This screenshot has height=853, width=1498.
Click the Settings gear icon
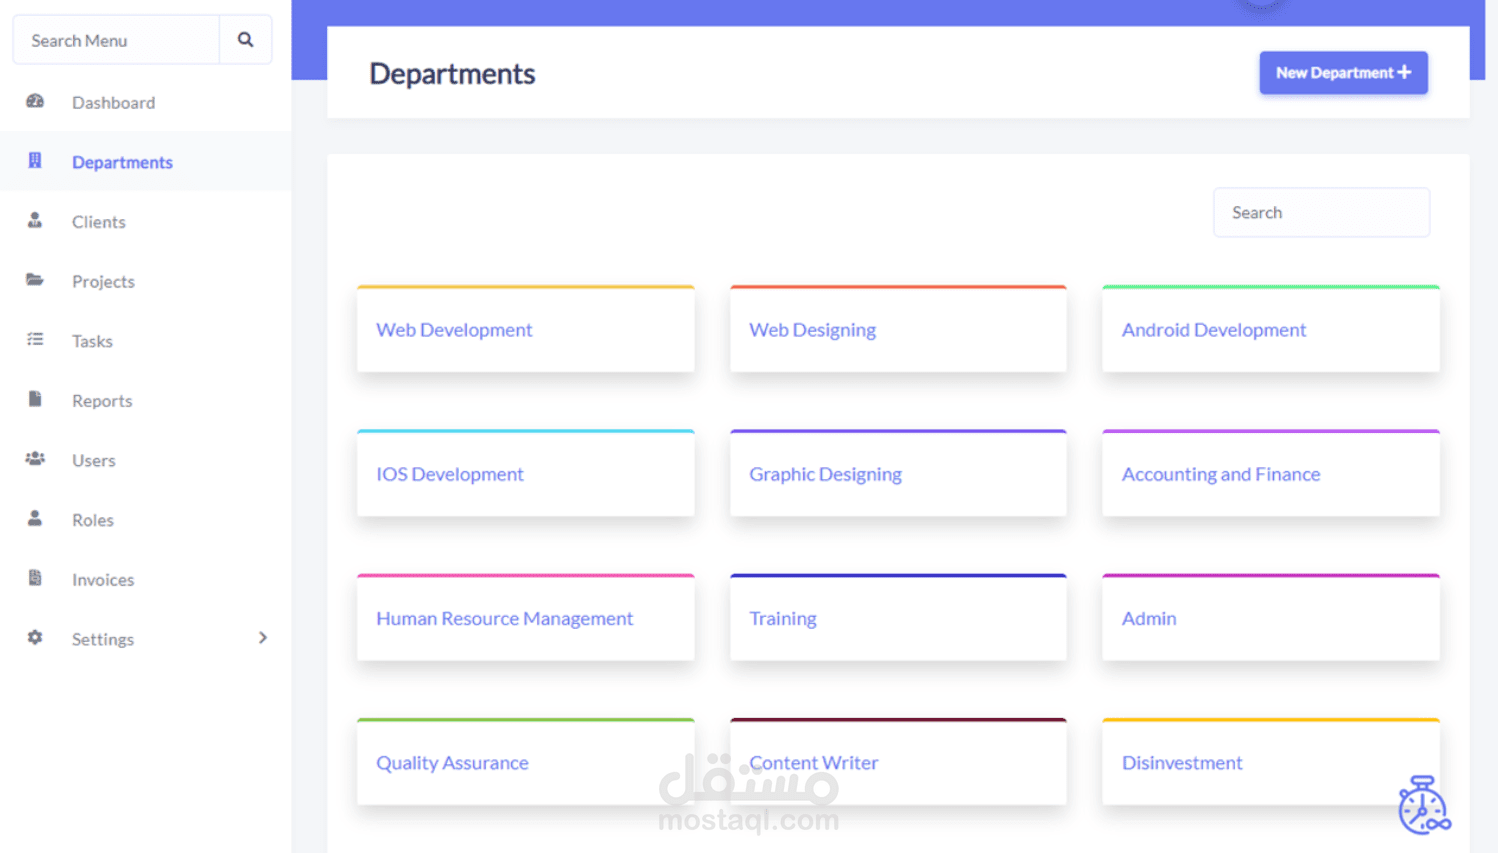(x=35, y=637)
